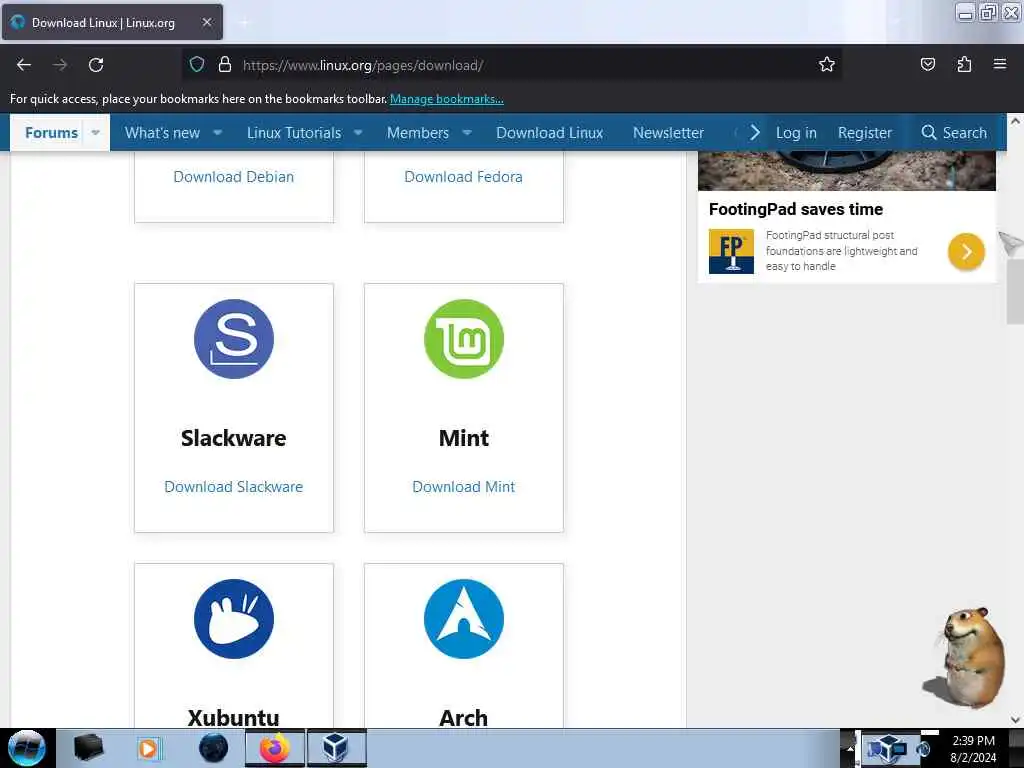Switch to the VirtualBox cube taskbar button
Screen dimensions: 1024x768
(x=336, y=748)
